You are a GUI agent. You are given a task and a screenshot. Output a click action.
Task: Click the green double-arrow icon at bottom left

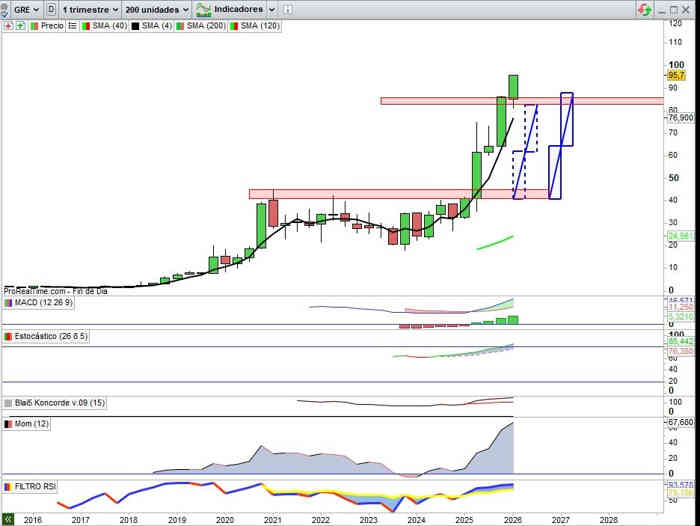coord(8,520)
